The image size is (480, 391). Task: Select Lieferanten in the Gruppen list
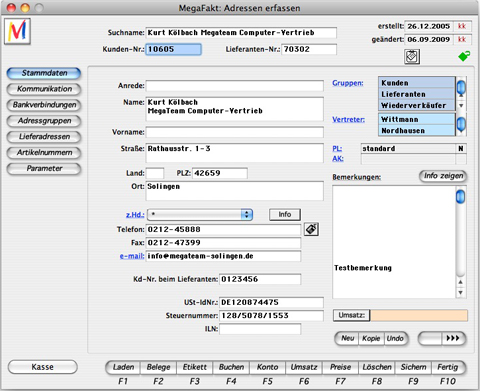point(417,94)
